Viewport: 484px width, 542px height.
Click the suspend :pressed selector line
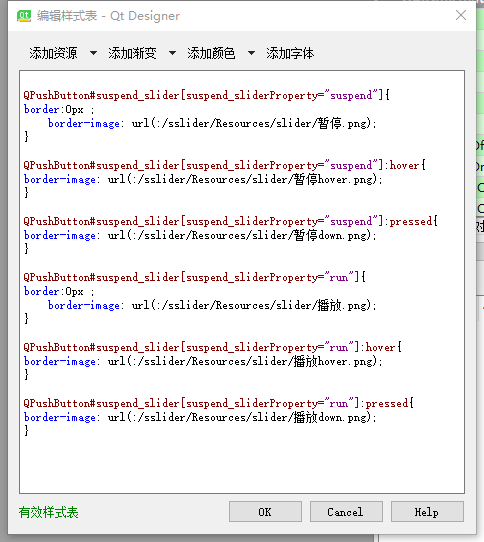[231, 221]
